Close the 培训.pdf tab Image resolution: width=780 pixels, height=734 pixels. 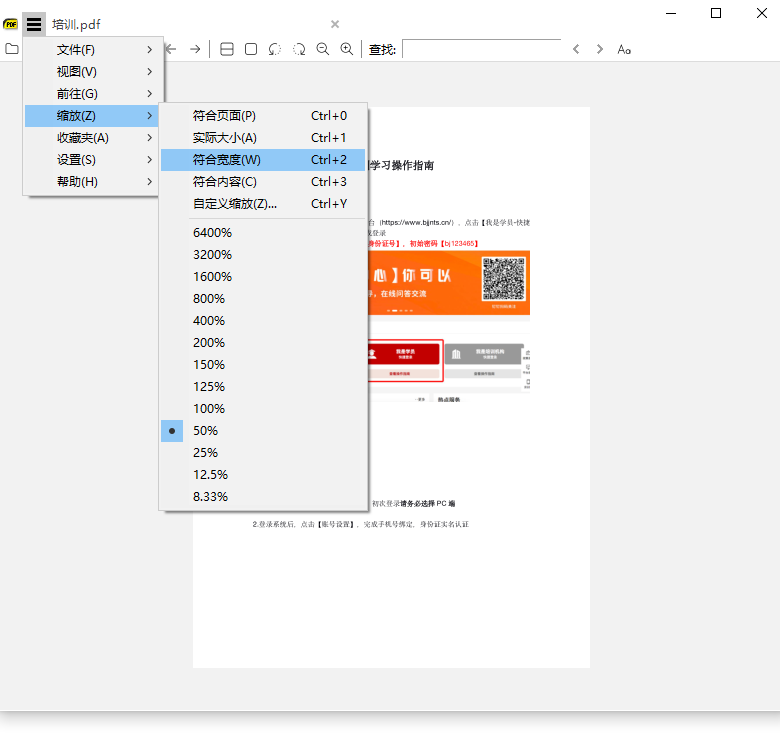coord(335,24)
